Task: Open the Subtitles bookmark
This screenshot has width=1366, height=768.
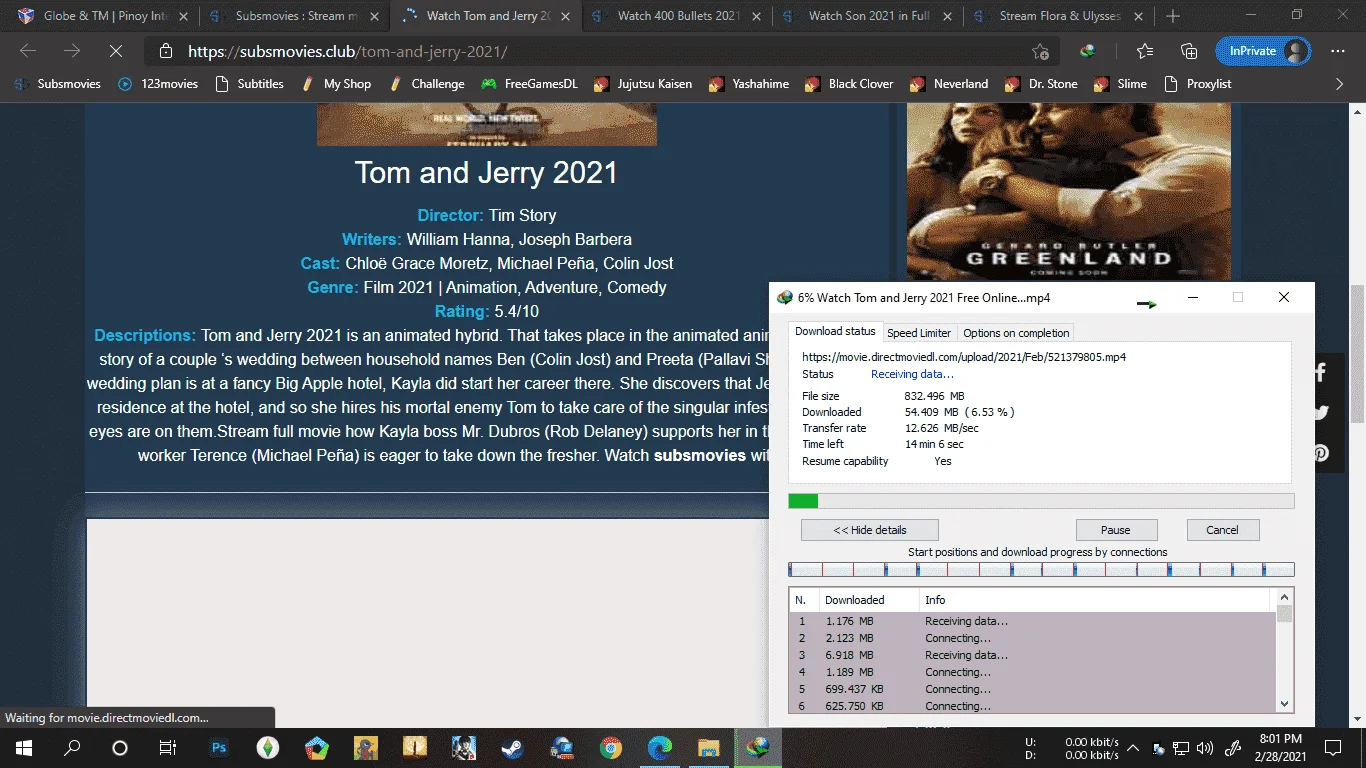Action: (250, 84)
